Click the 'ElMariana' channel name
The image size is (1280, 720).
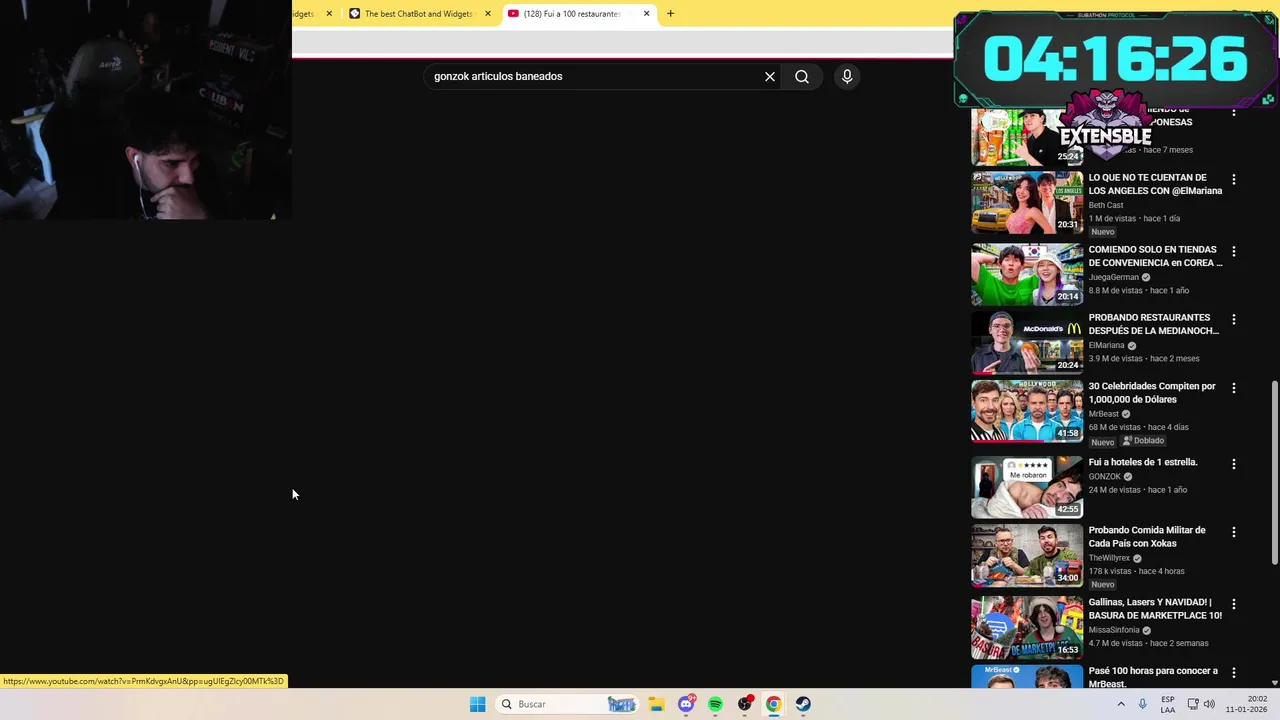point(1107,345)
